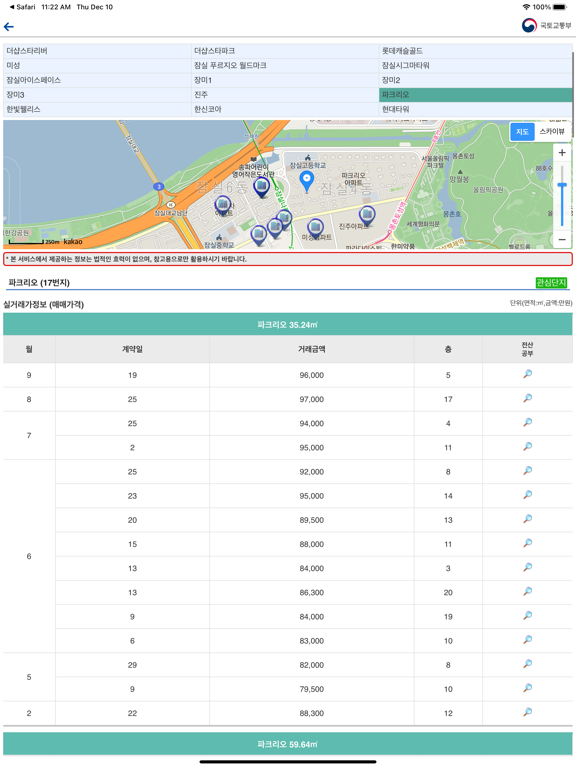Open registry lookup for 97,000 transaction
The image size is (576, 768).
(x=528, y=399)
